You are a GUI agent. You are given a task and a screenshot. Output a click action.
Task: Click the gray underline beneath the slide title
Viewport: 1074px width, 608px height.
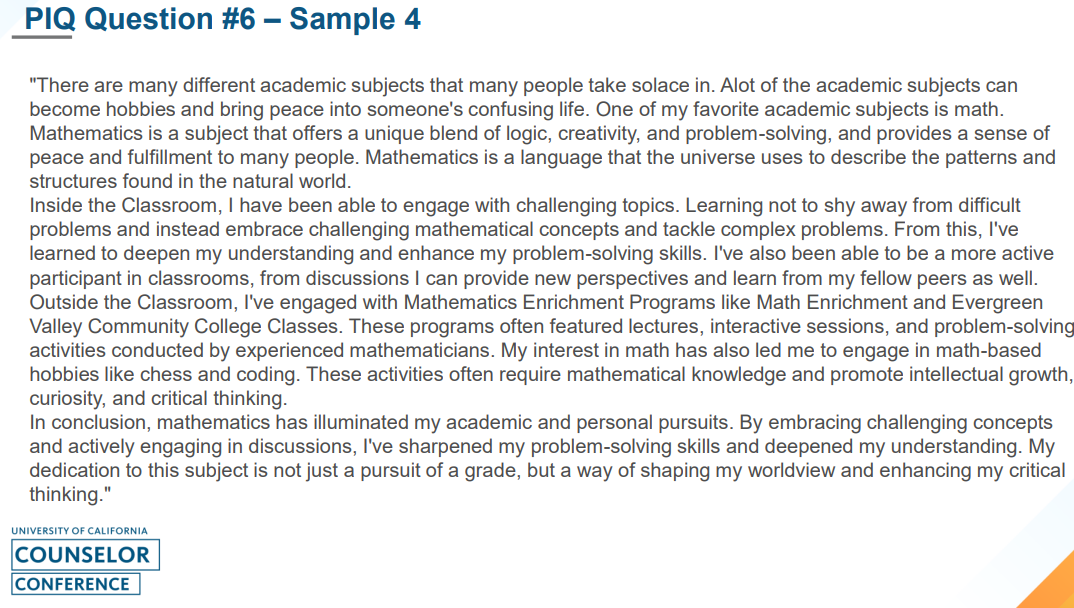click(x=42, y=38)
